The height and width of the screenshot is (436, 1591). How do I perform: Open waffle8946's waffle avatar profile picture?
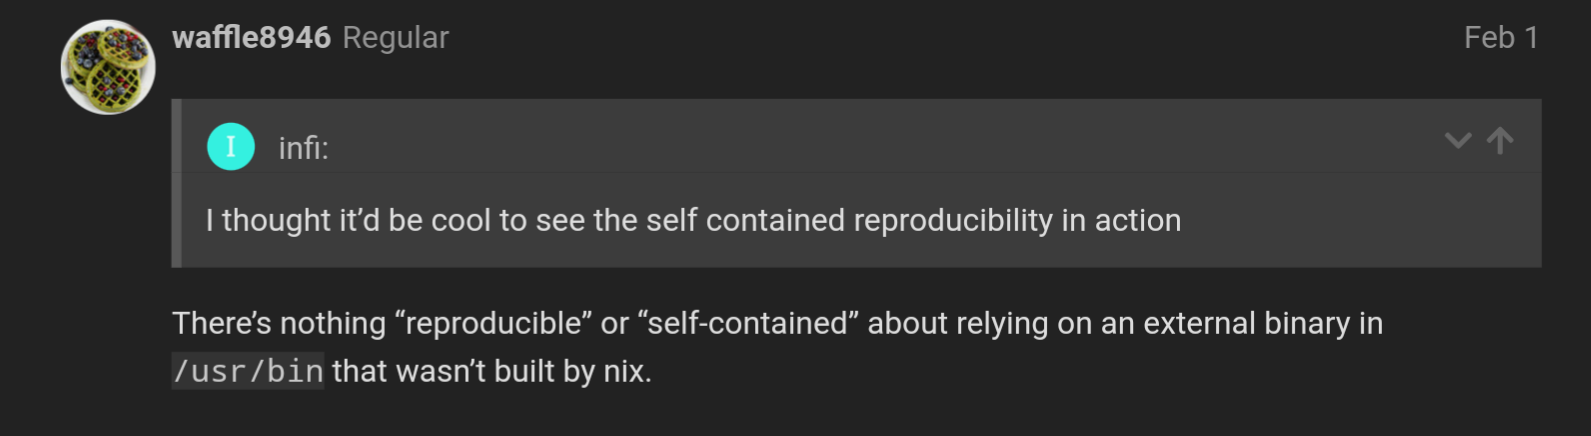pos(108,67)
